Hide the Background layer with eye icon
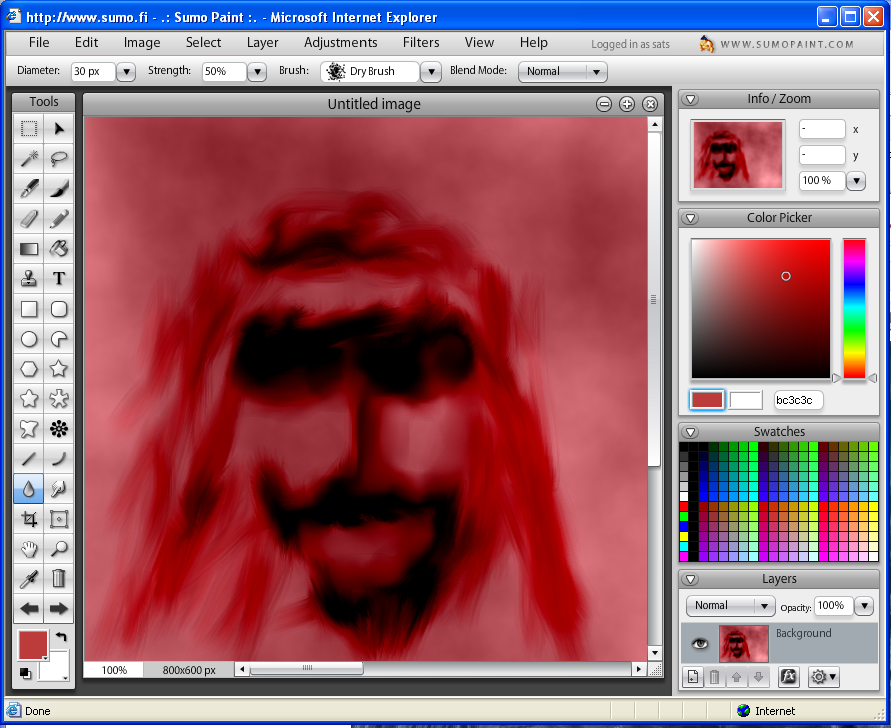This screenshot has height=728, width=891. click(x=700, y=644)
